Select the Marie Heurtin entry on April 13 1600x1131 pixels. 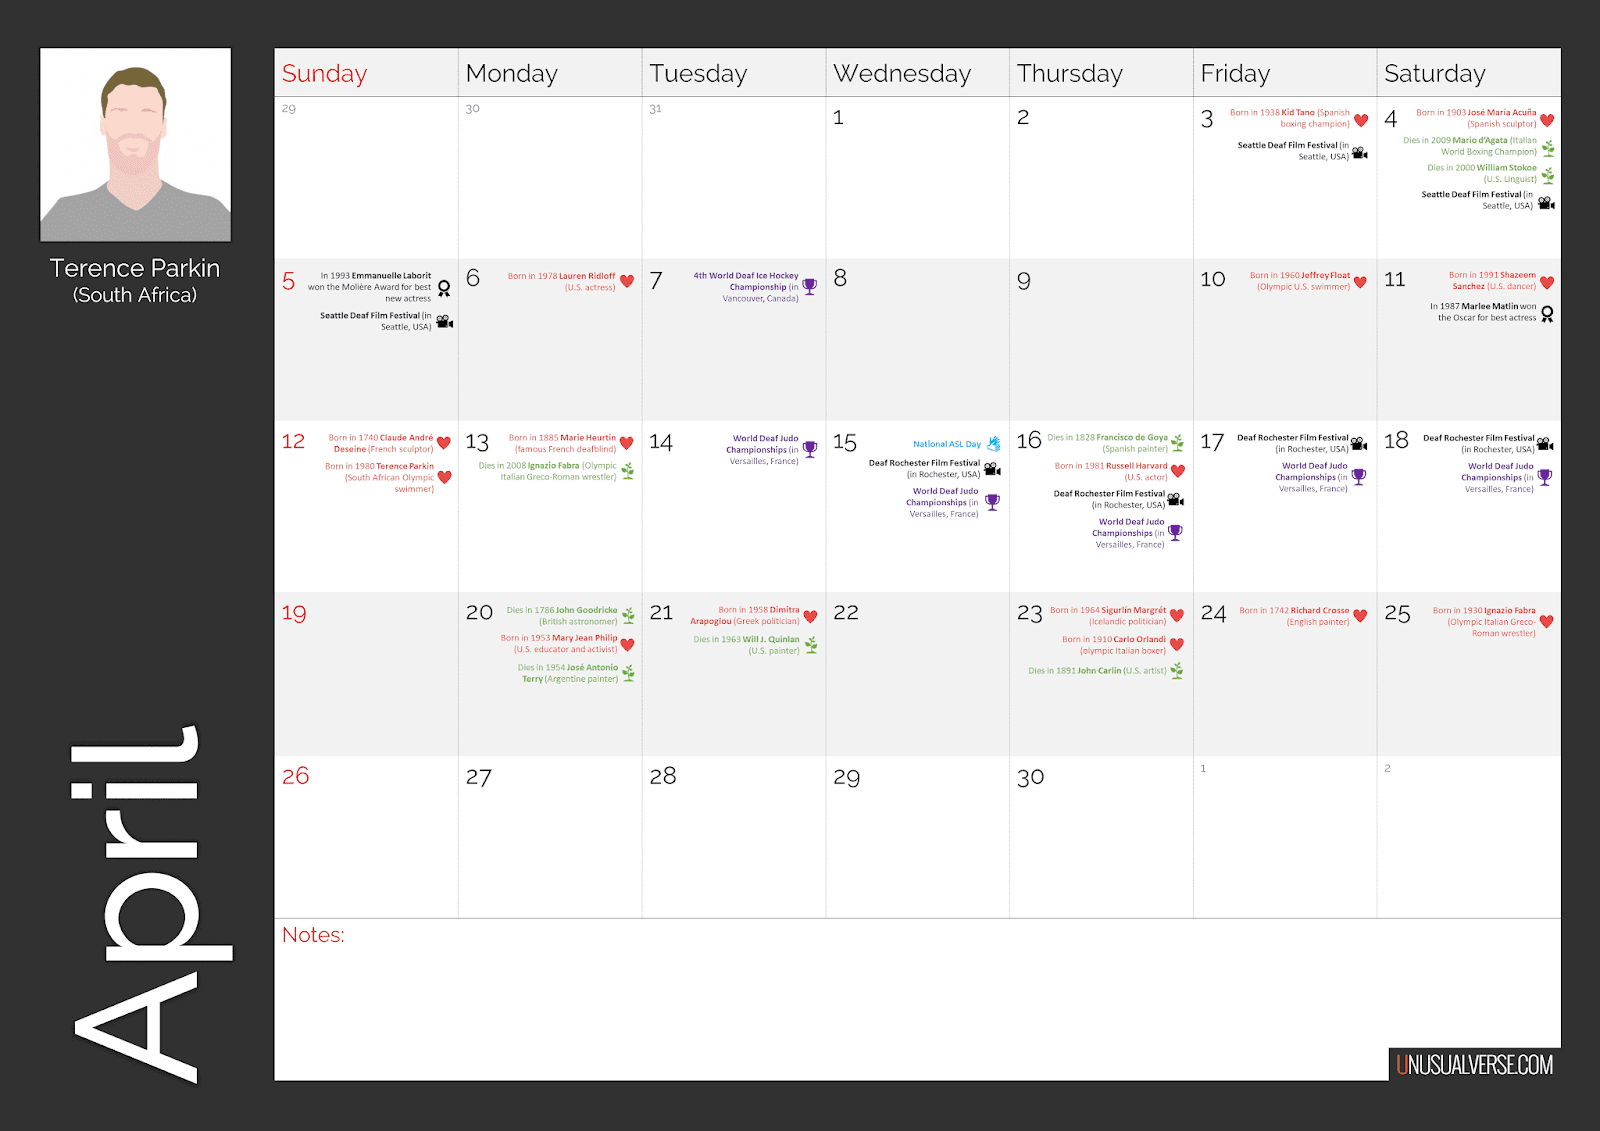pyautogui.click(x=563, y=442)
